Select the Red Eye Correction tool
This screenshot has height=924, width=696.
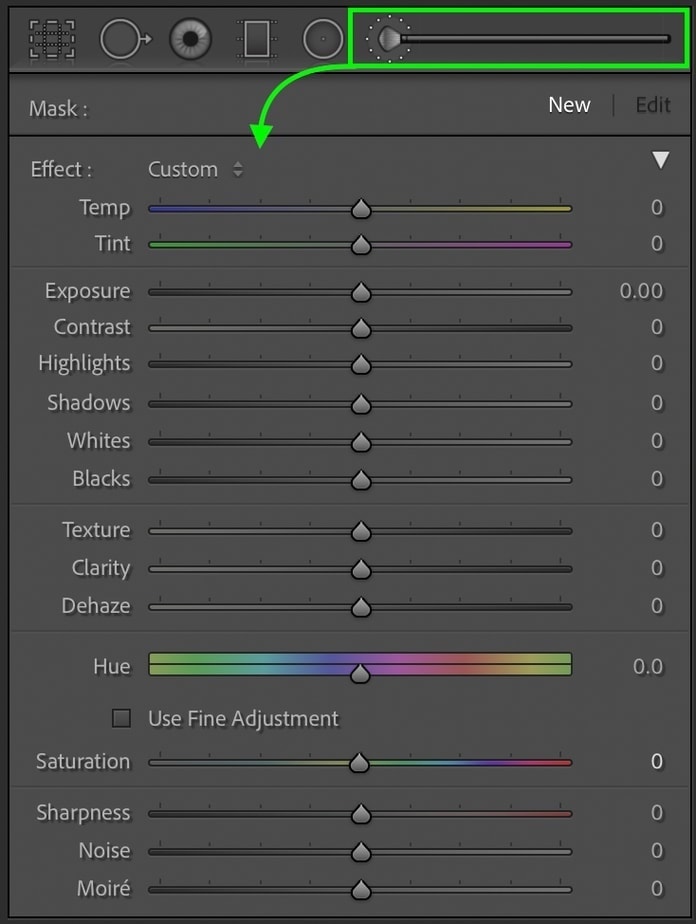188,40
